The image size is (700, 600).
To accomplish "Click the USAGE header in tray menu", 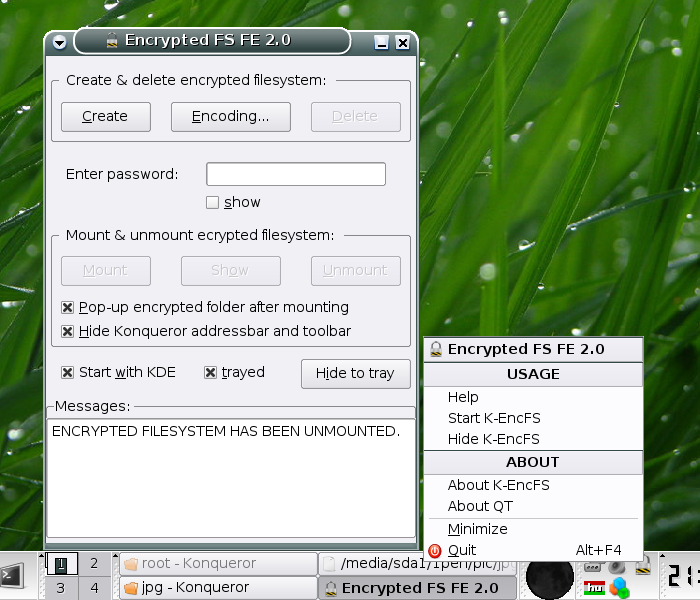I will [x=533, y=374].
